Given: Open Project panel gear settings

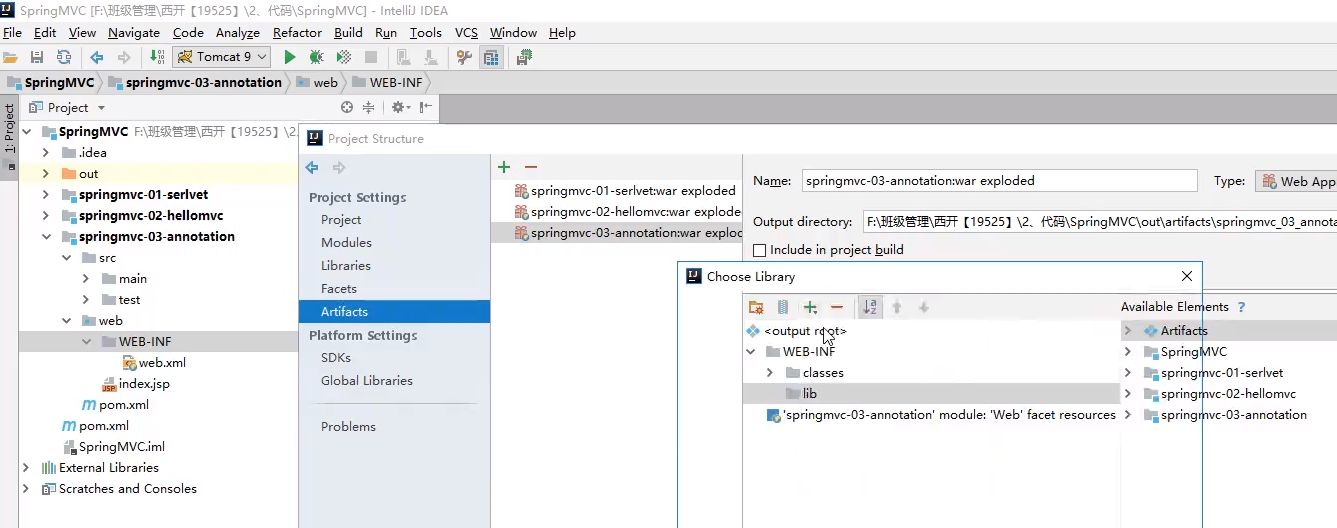Looking at the screenshot, I should pos(399,107).
